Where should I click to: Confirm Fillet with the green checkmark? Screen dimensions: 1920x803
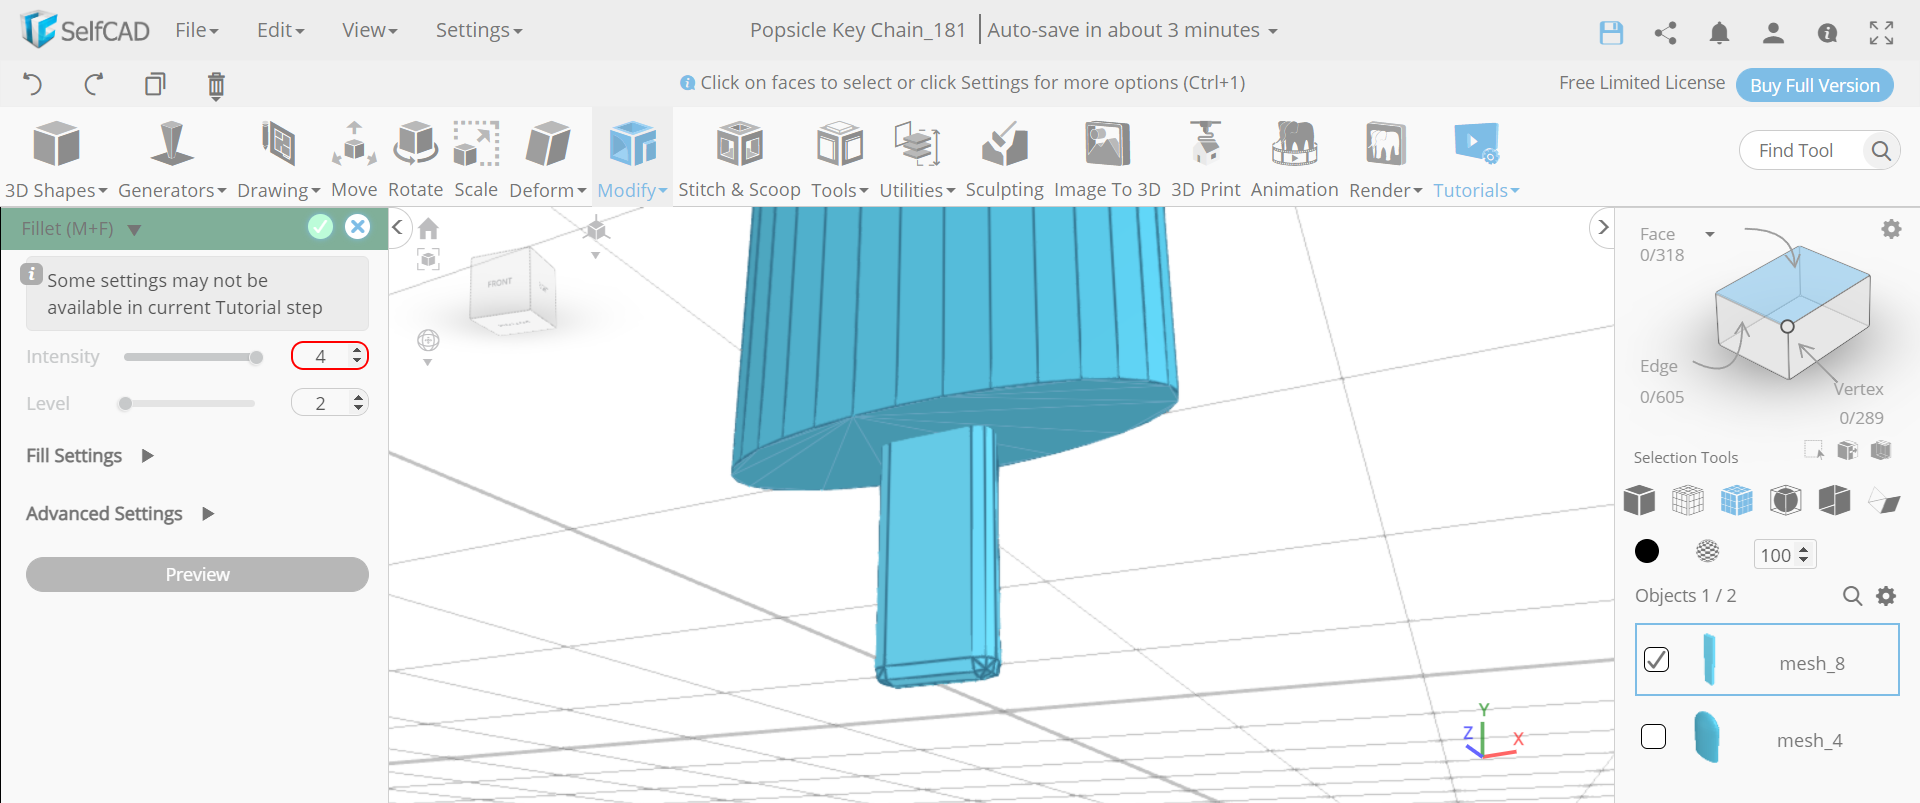[x=320, y=227]
